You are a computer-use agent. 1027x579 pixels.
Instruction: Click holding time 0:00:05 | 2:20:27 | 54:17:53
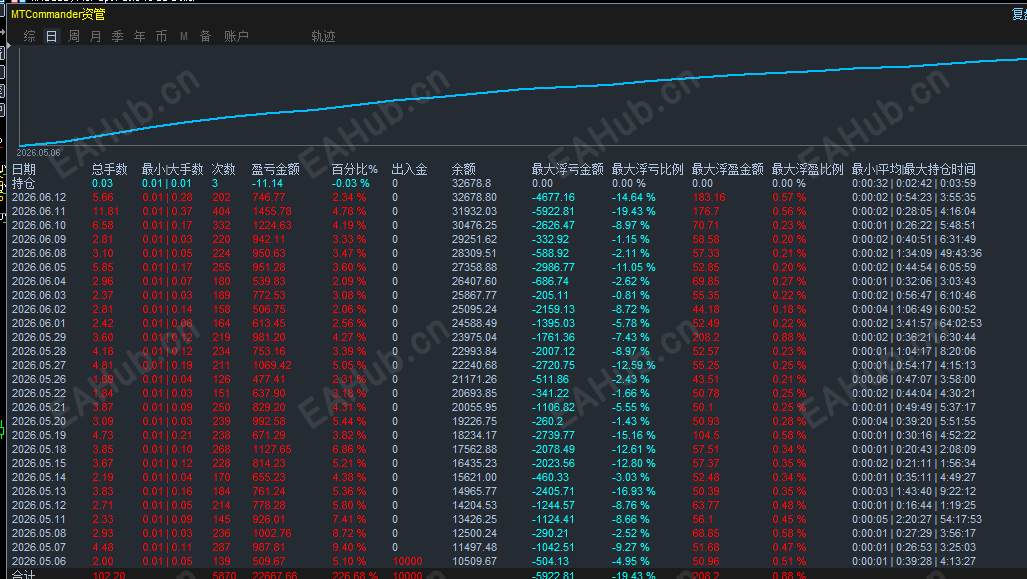tap(917, 519)
